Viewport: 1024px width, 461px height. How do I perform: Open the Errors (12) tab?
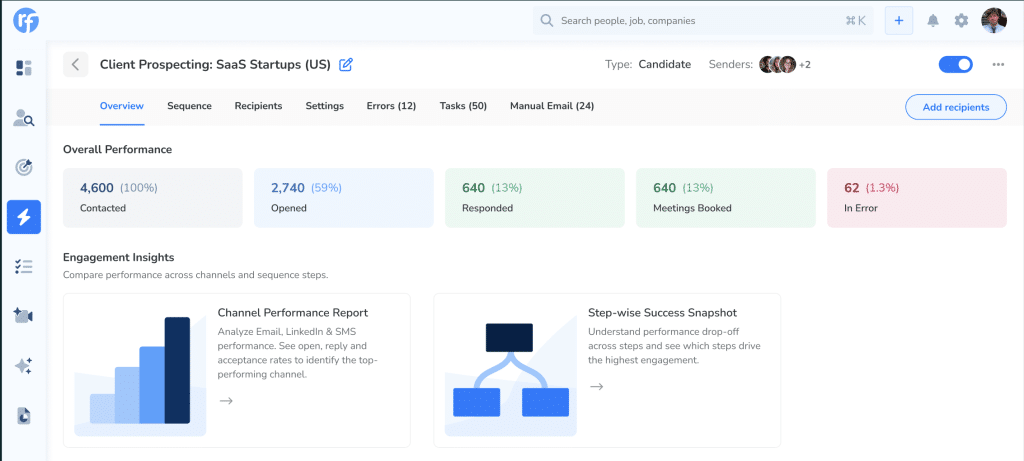tap(391, 106)
